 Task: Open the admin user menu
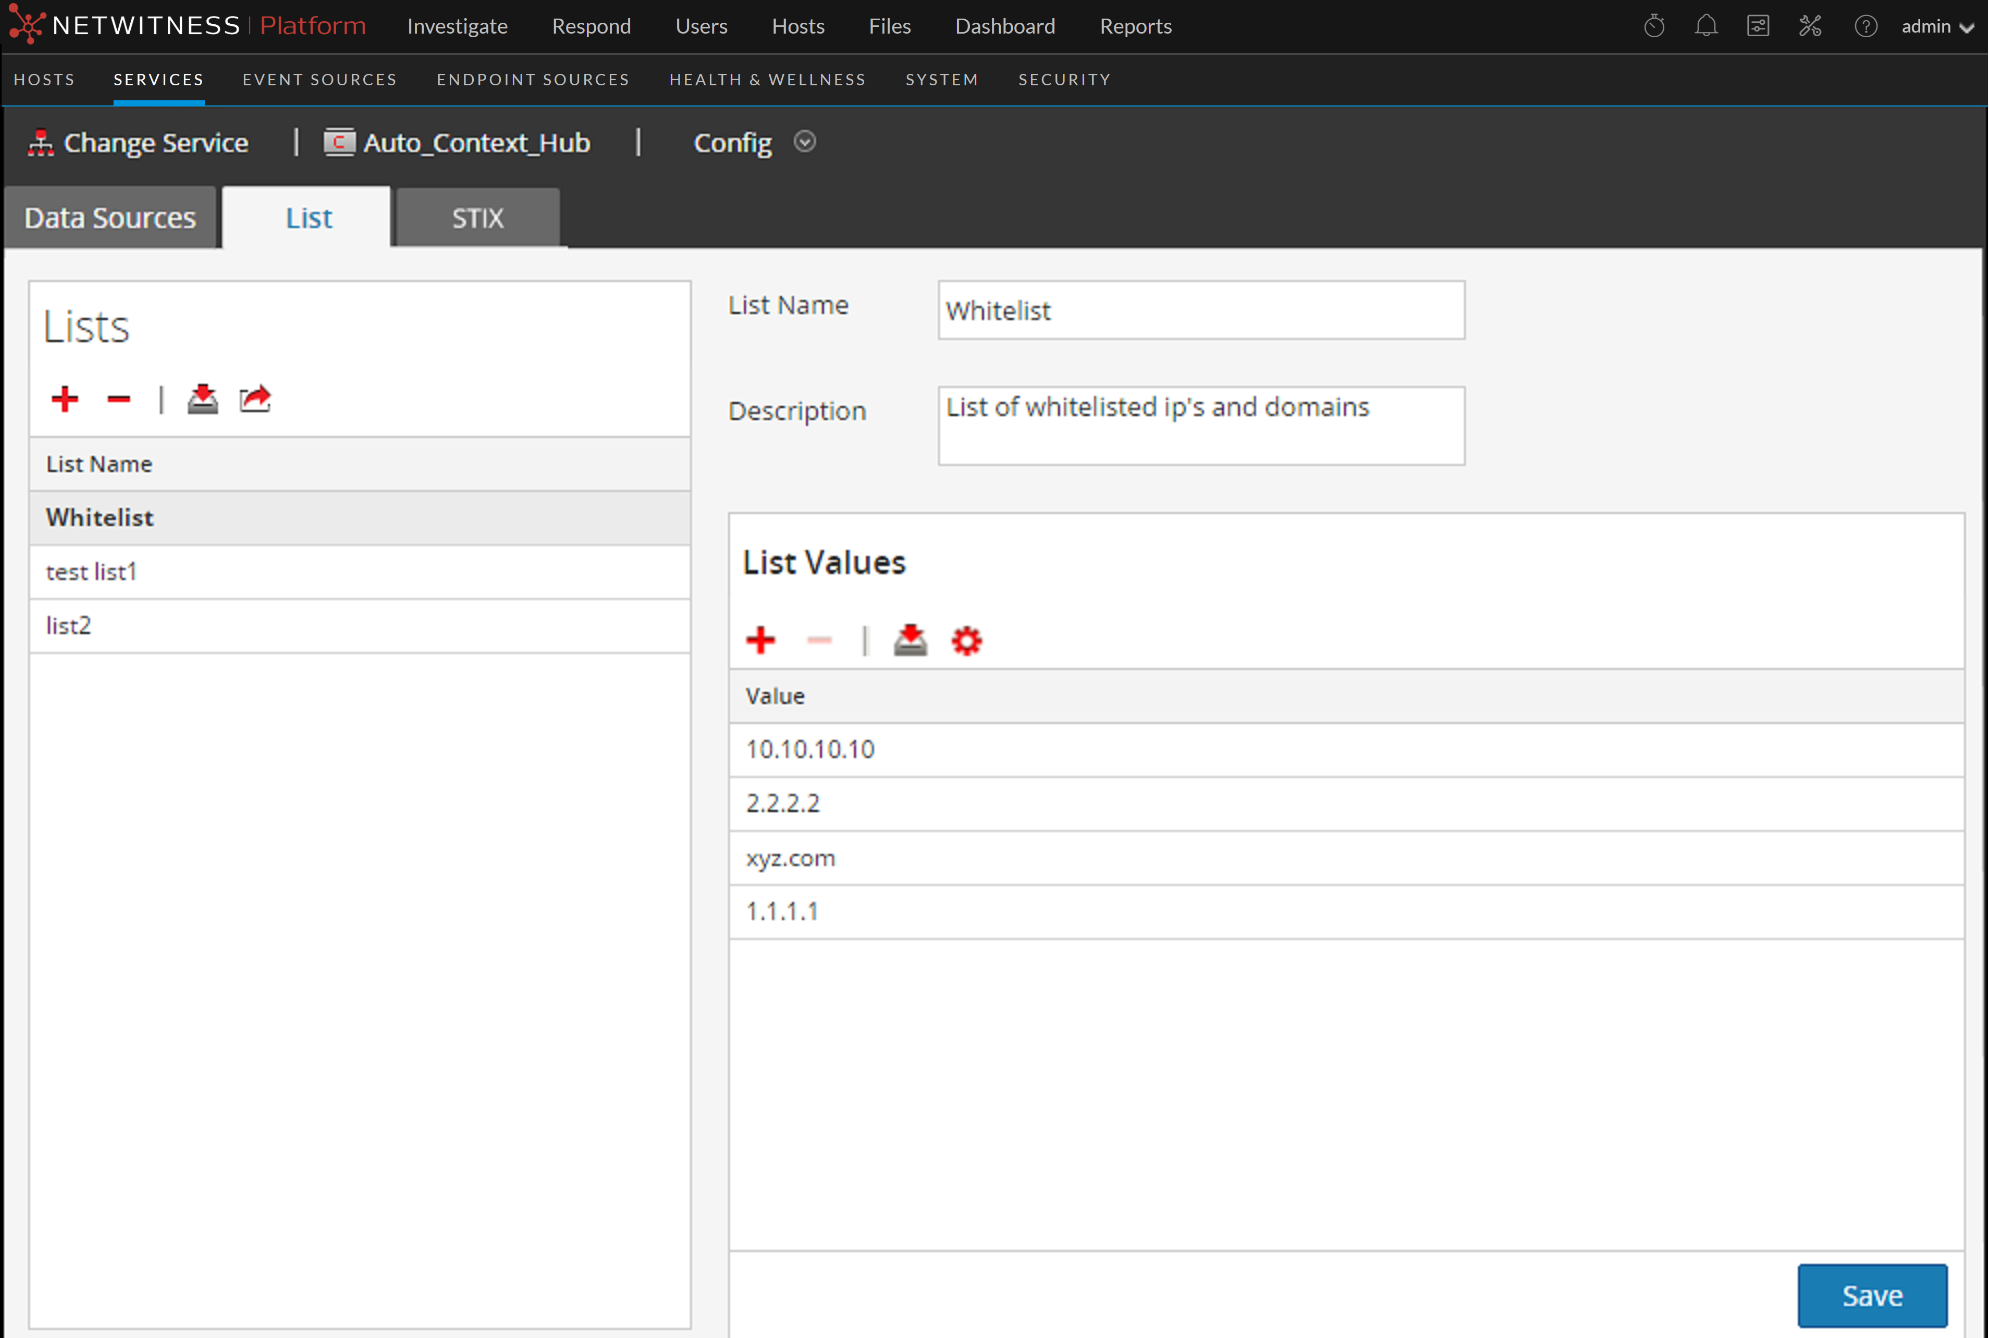1936,27
